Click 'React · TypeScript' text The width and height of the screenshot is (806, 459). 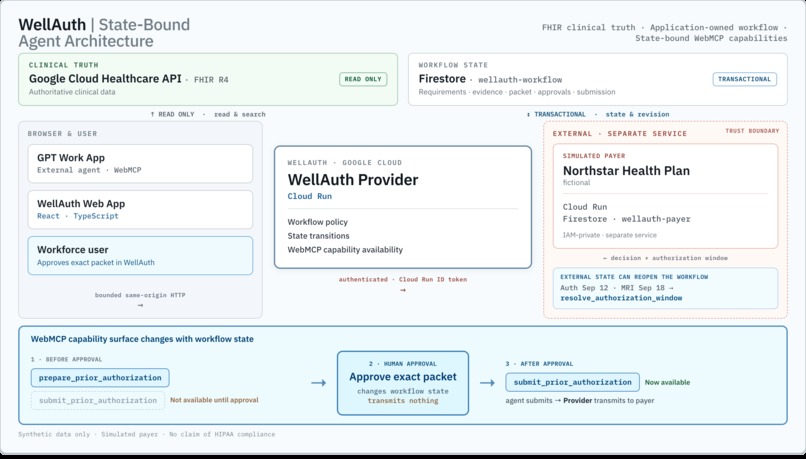point(78,216)
